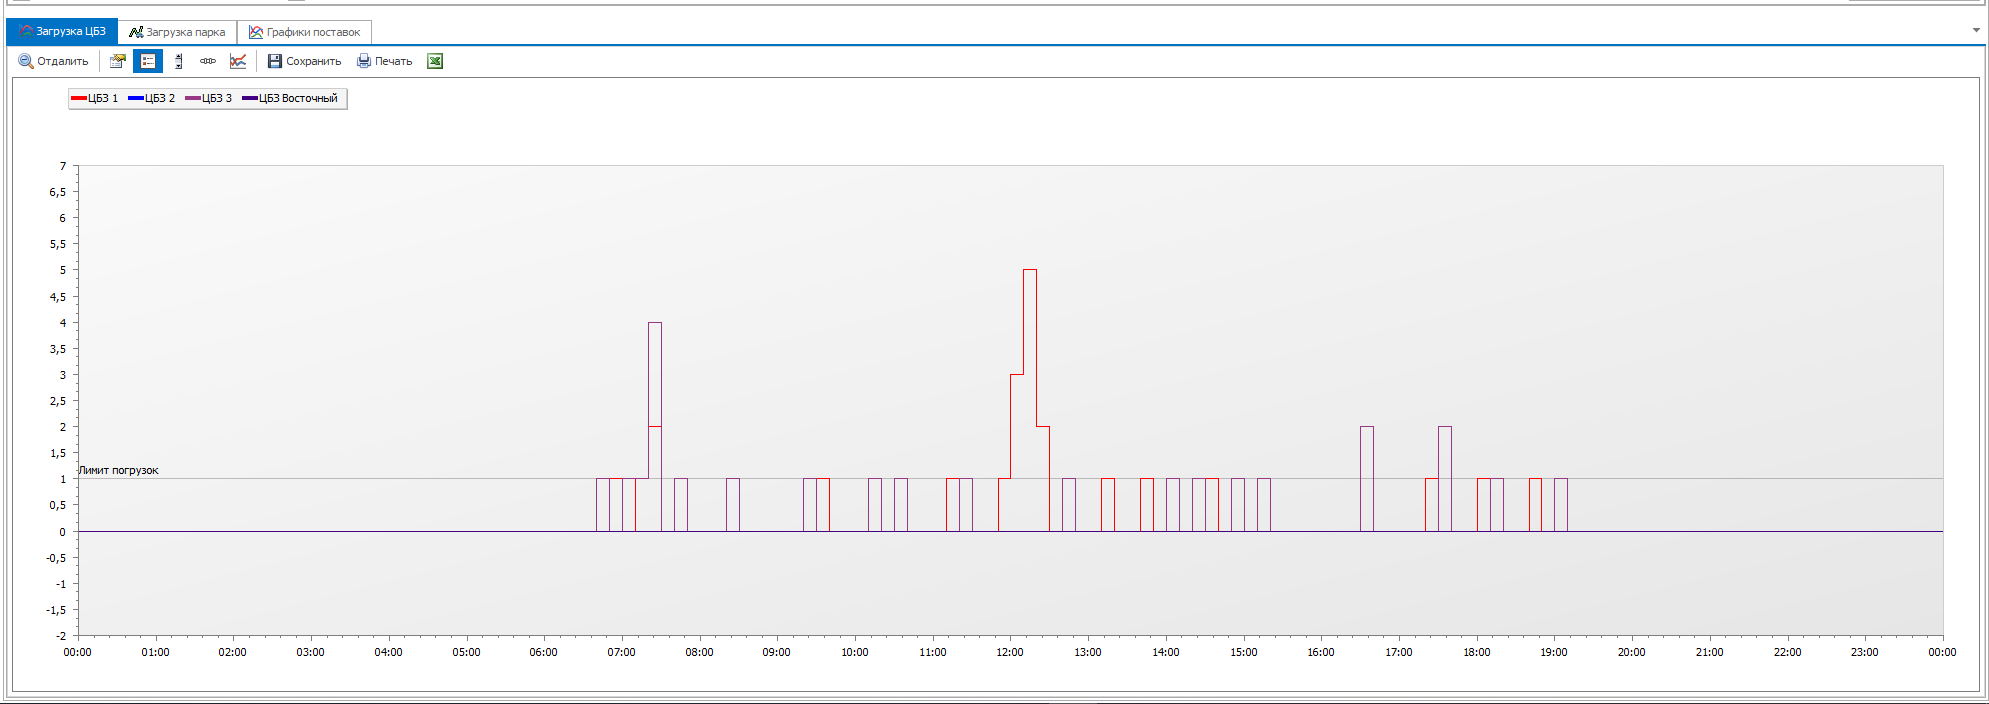1989x704 pixels.
Task: Open chart properties icon in toolbar
Action: (x=118, y=62)
